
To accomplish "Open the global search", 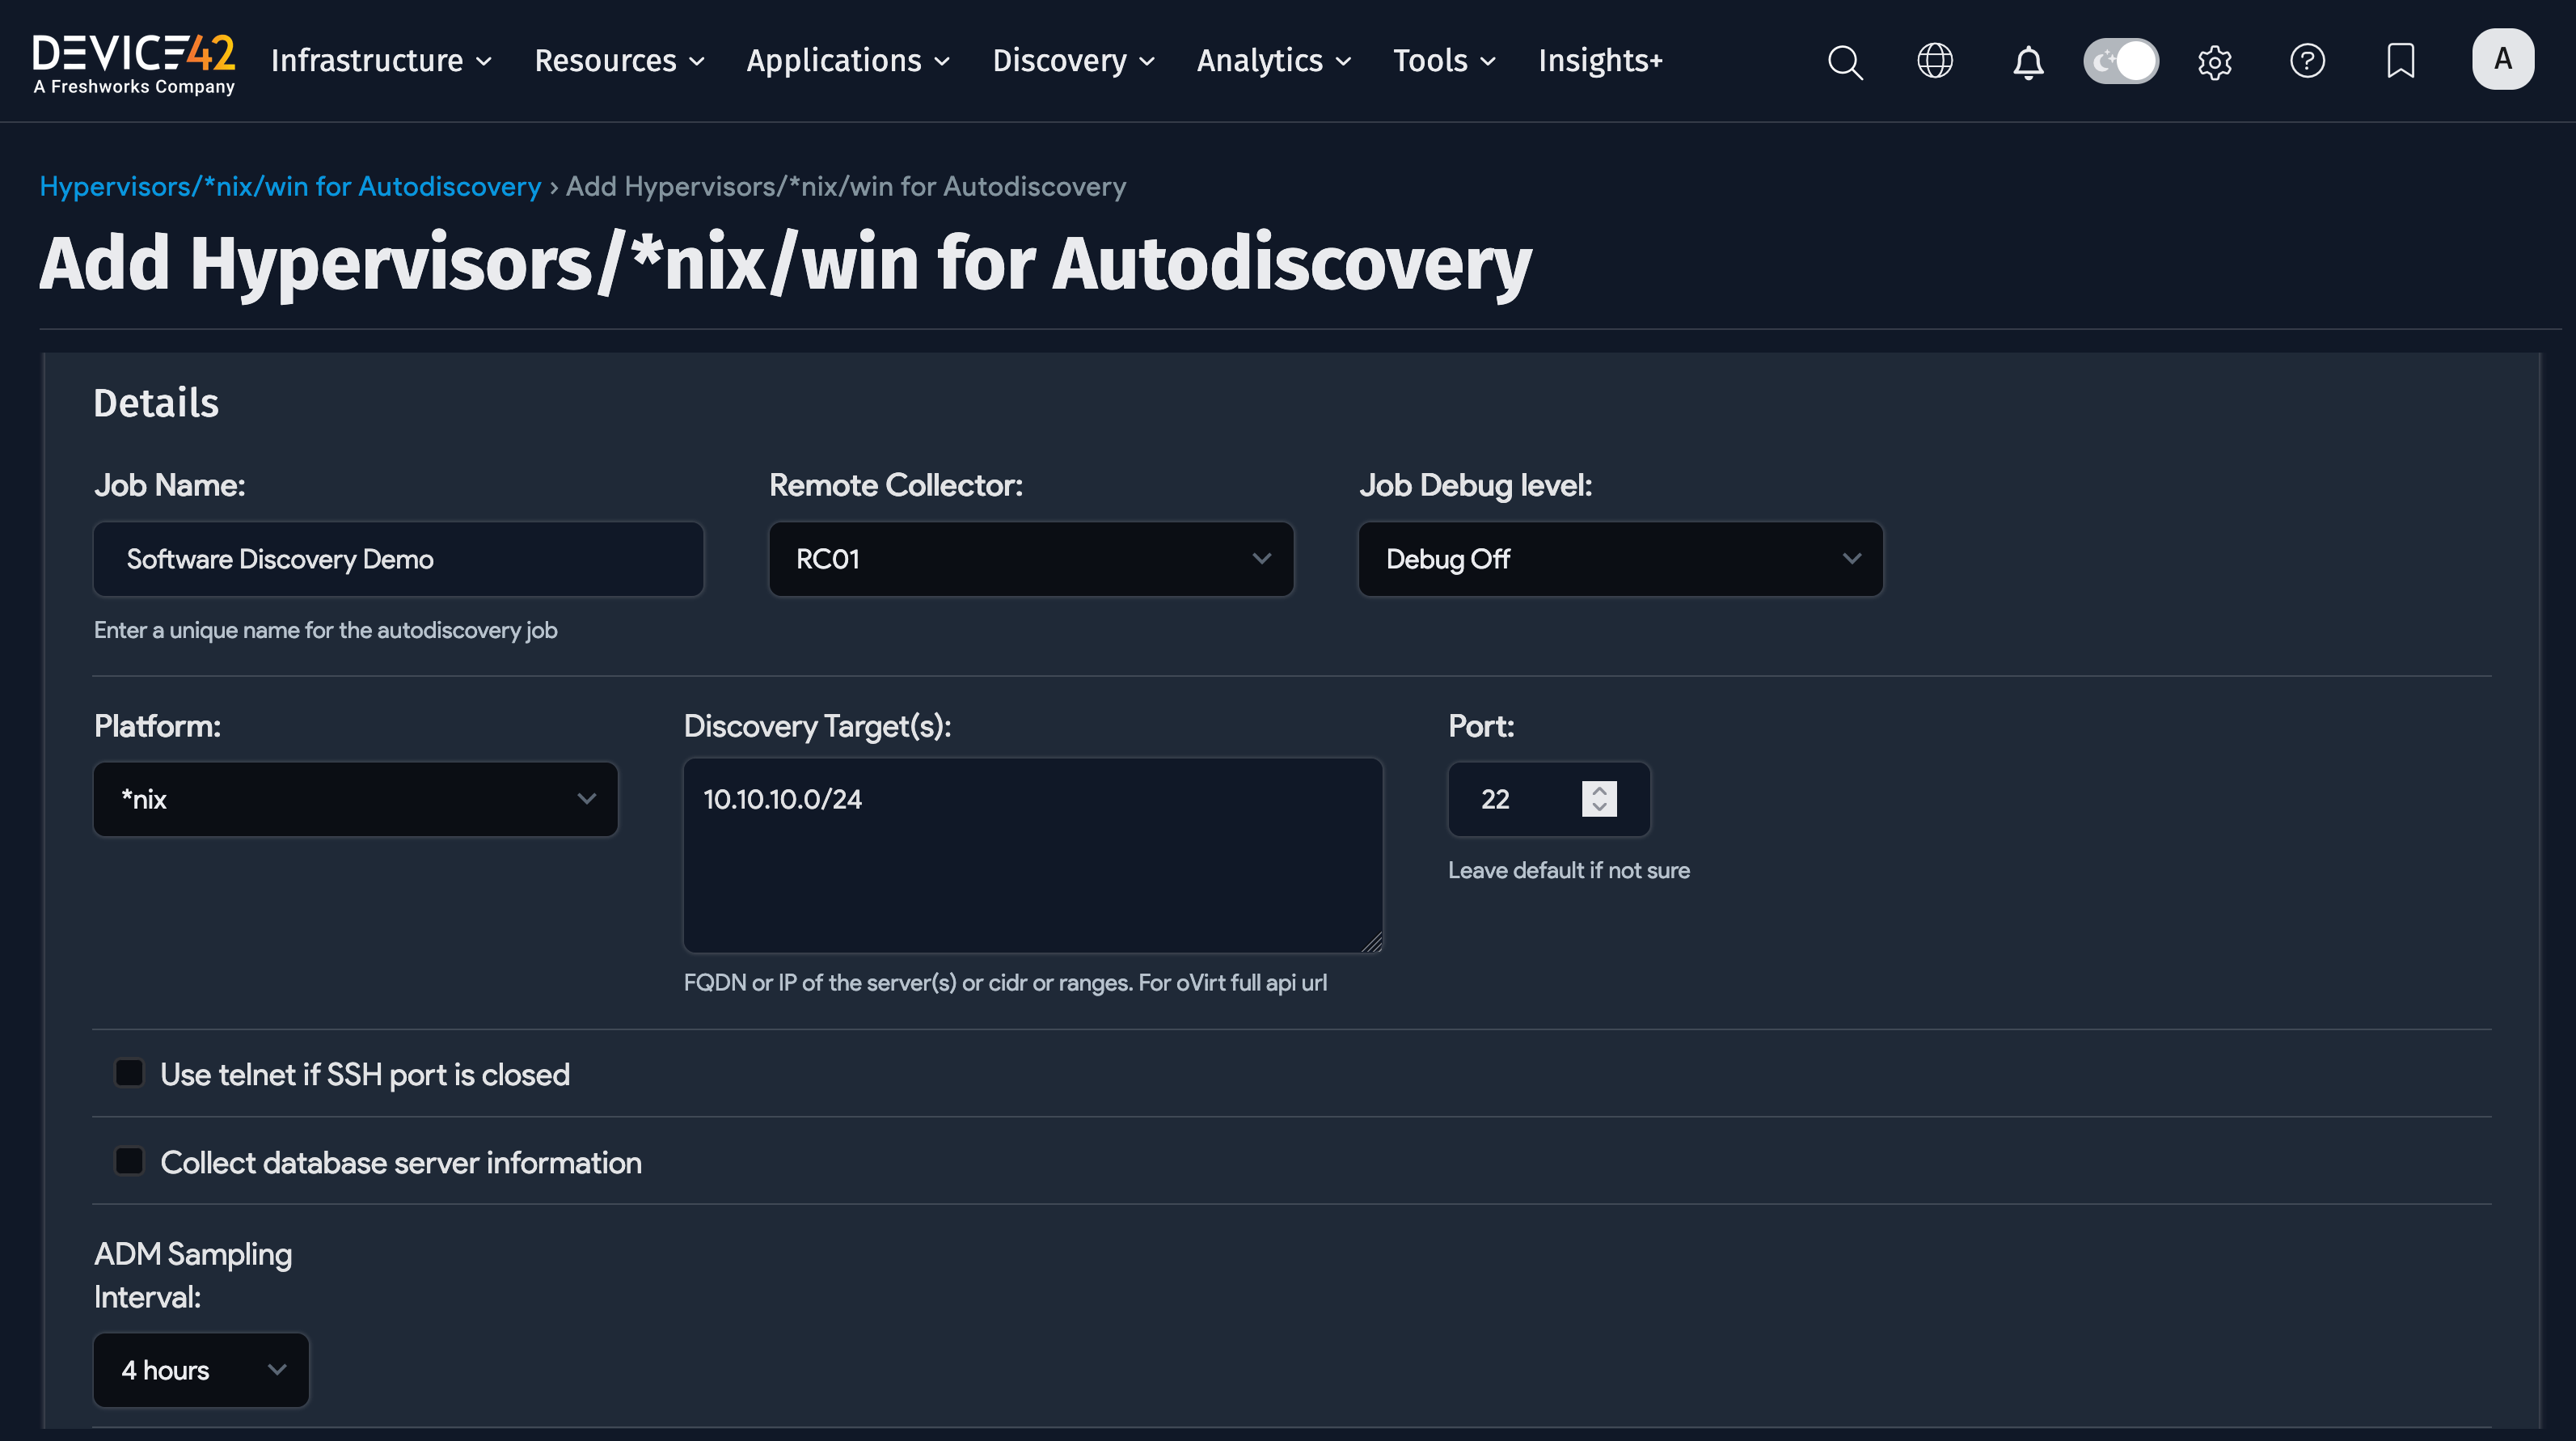I will [1845, 61].
